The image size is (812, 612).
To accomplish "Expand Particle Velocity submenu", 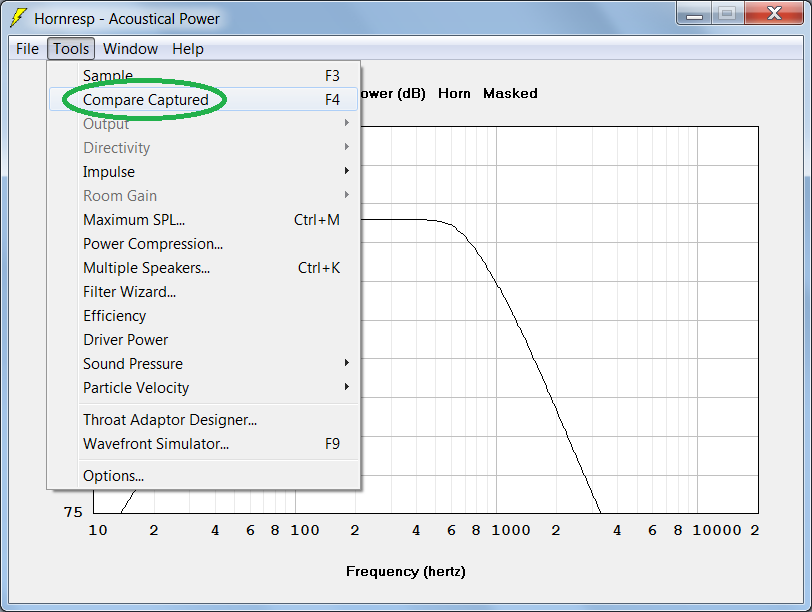I will [204, 387].
